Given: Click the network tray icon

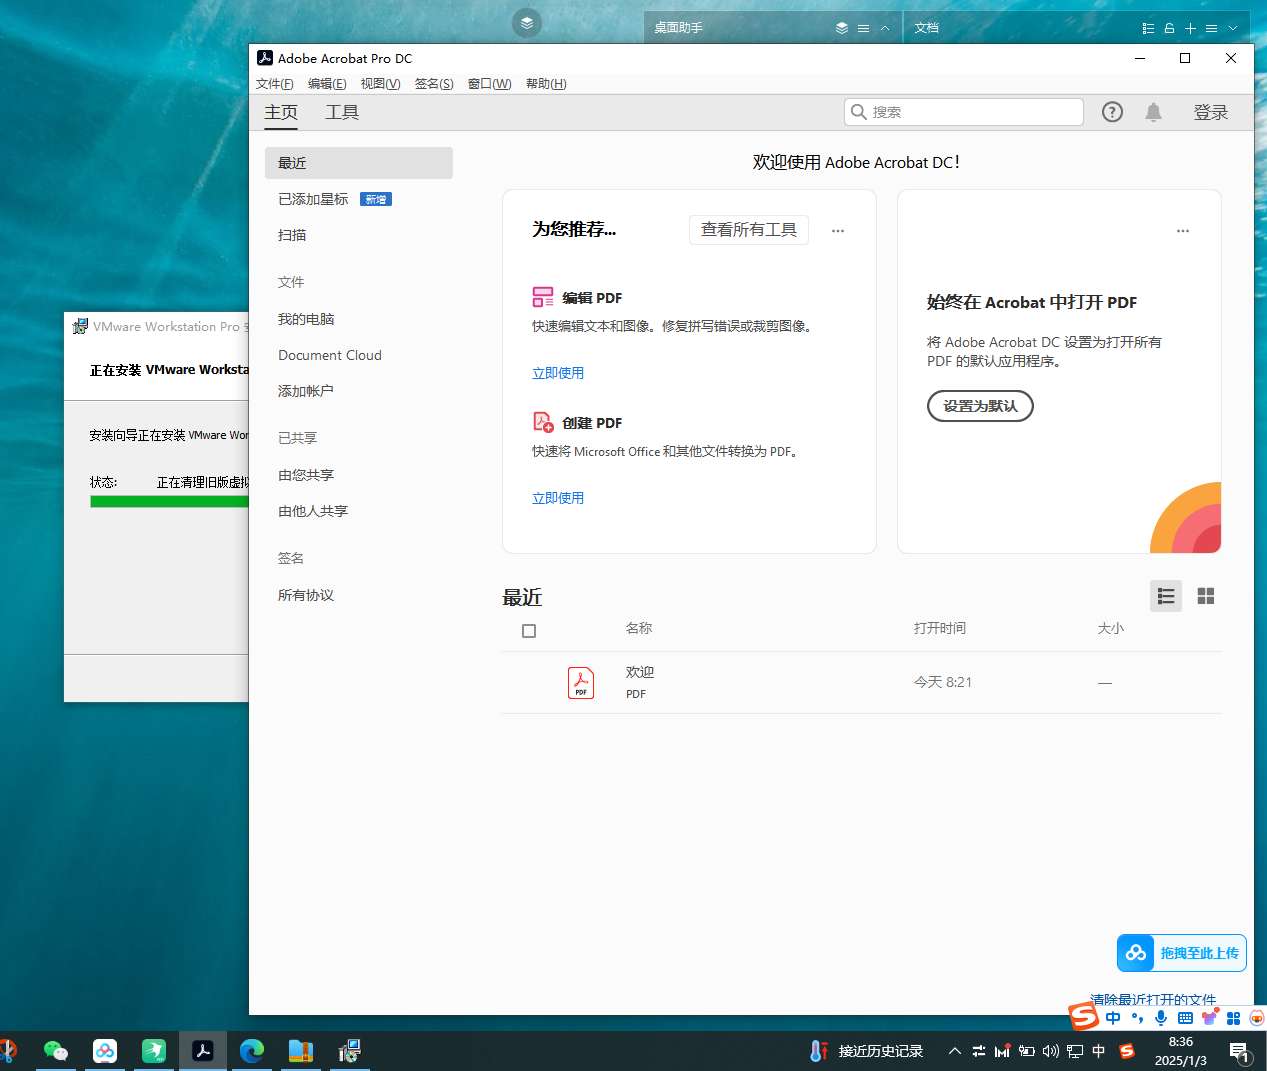Looking at the screenshot, I should pyautogui.click(x=1075, y=1051).
